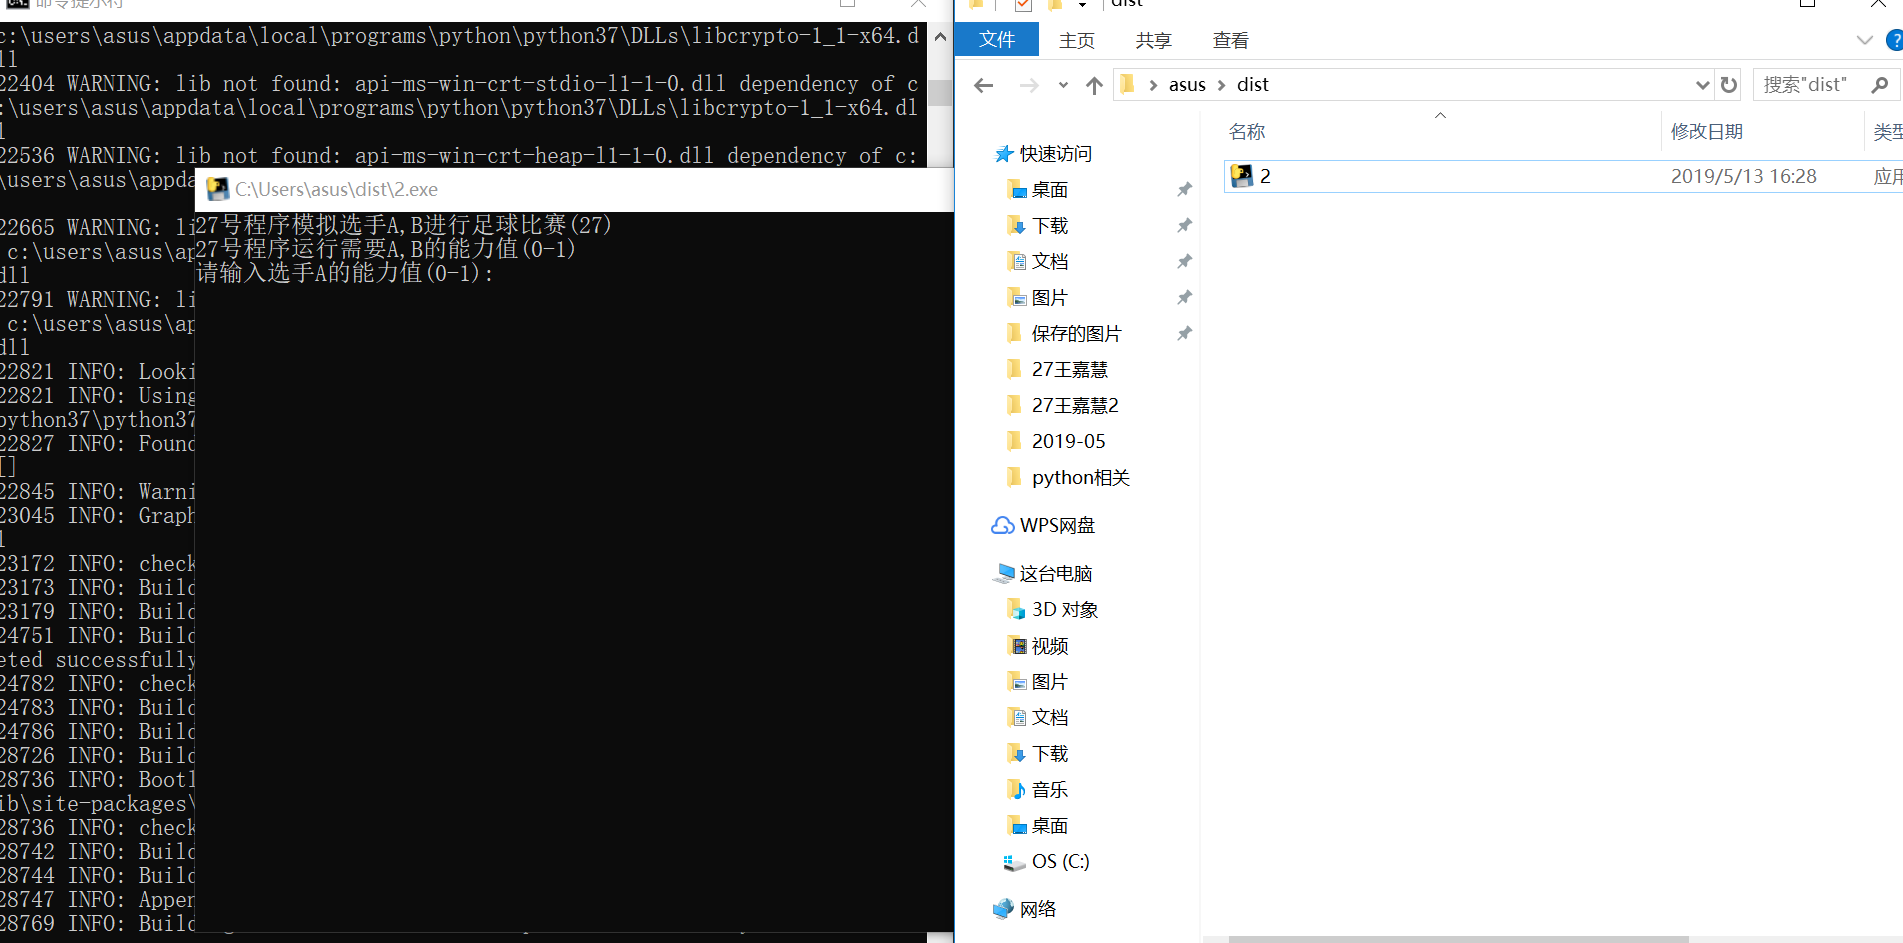Screen dimensions: 1903x943
Task: Go up one folder level
Action: coord(1094,85)
